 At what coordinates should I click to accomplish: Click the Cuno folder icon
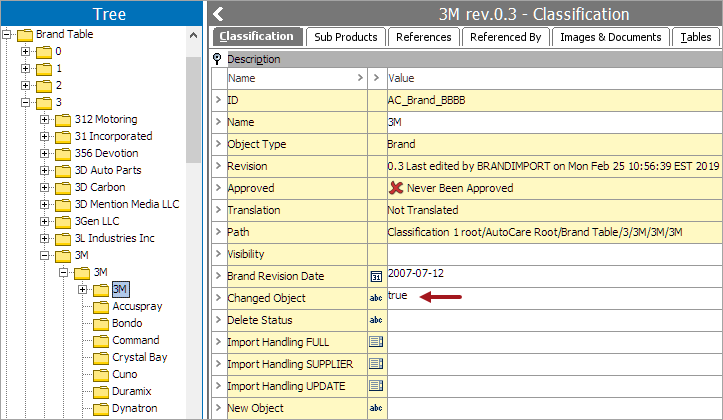coord(101,375)
